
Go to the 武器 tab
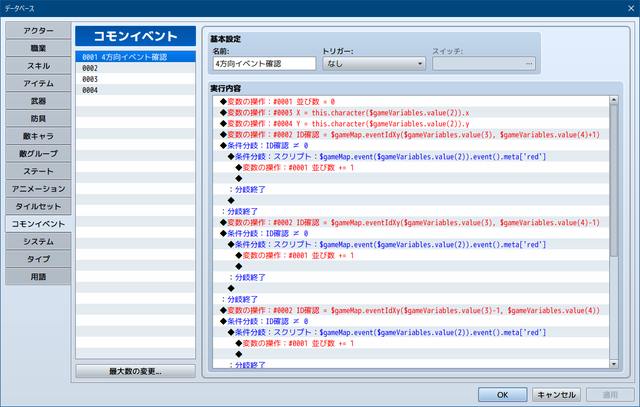click(38, 101)
